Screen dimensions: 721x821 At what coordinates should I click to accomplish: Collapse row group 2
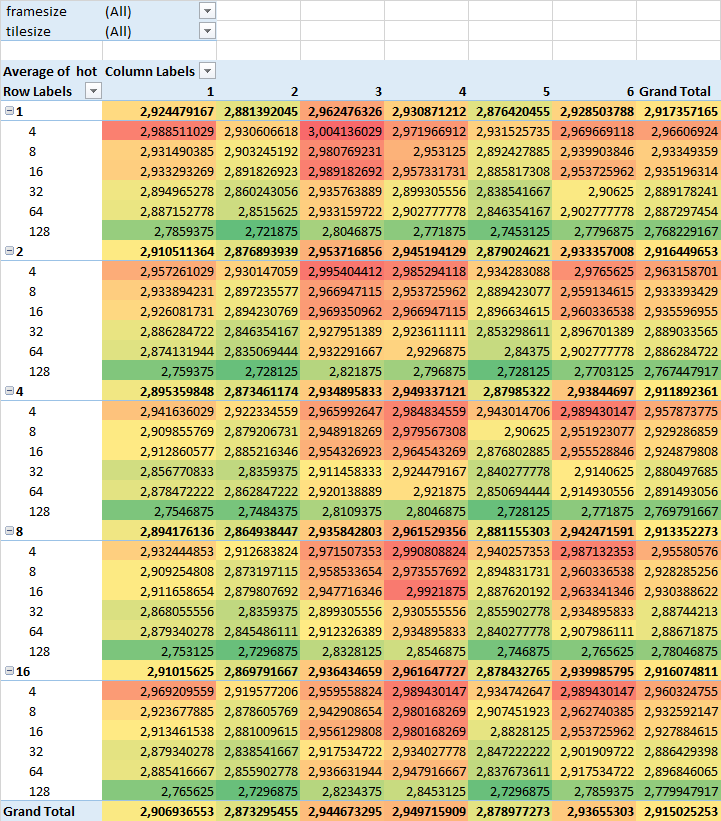9,251
